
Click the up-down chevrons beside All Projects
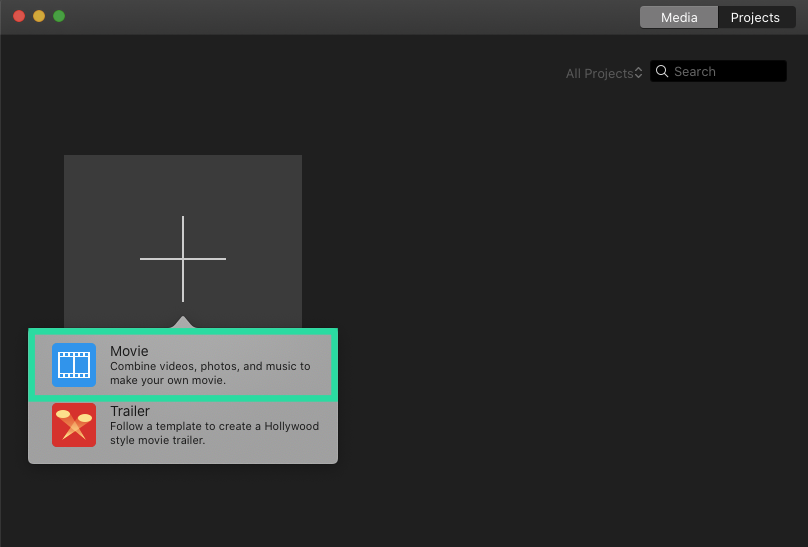point(639,73)
